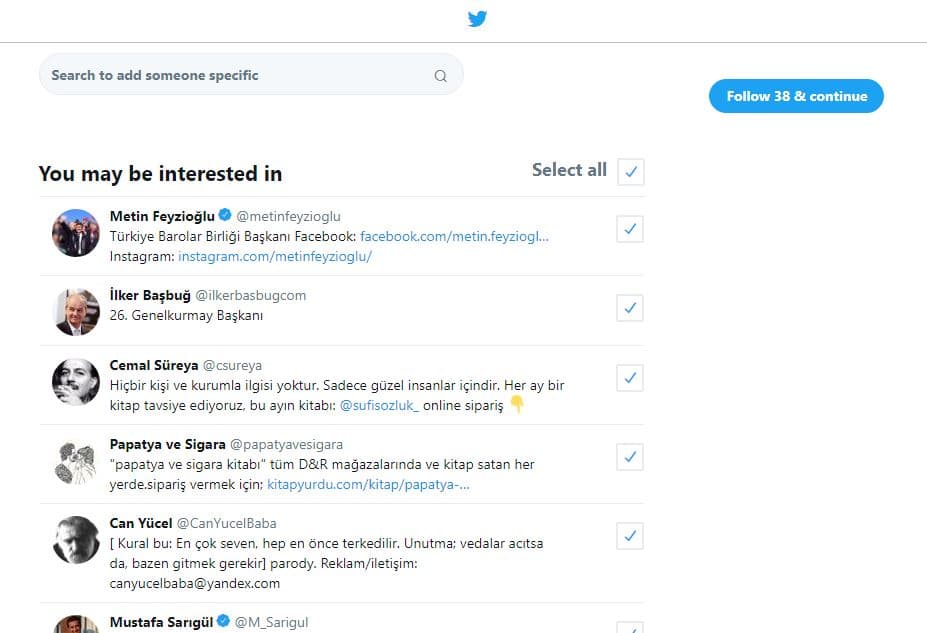This screenshot has height=633, width=927.
Task: Open the instagram.com/metinfeyzioglu/ link
Action: point(275,257)
